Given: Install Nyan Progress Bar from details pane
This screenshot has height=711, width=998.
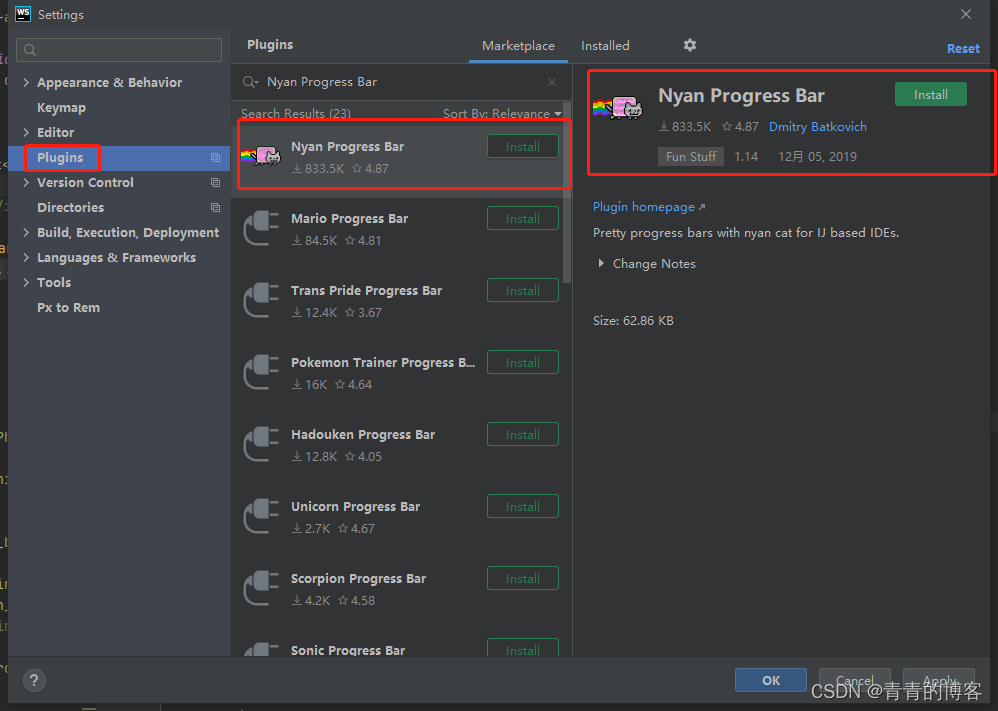Looking at the screenshot, I should pos(931,95).
